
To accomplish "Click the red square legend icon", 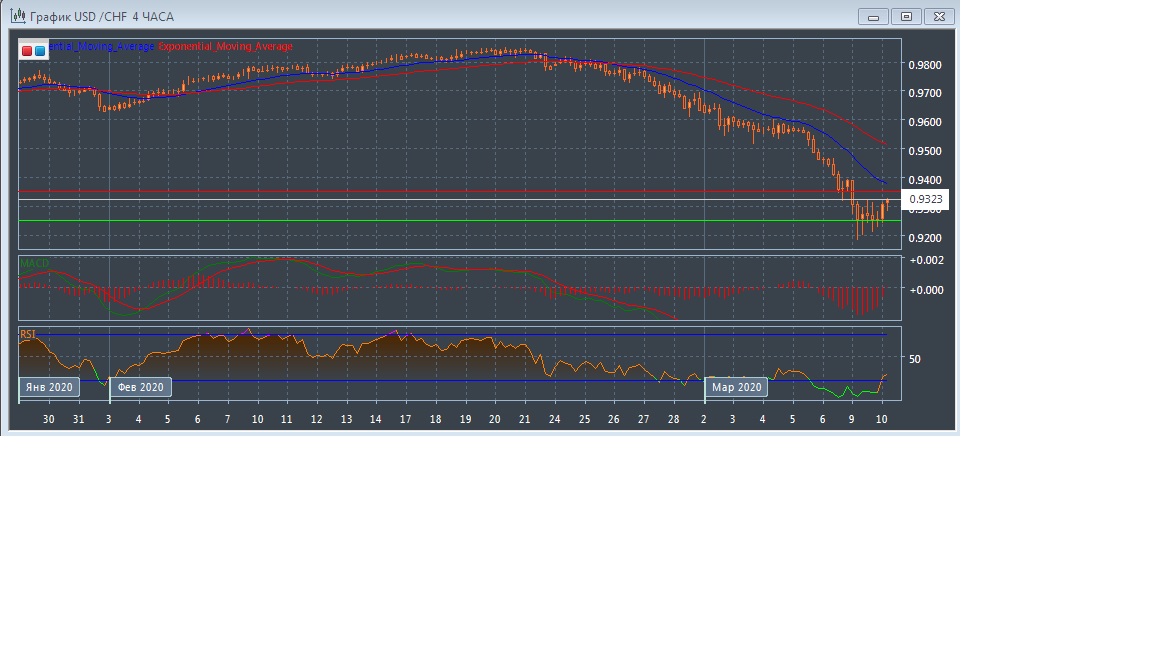I will pos(27,50).
